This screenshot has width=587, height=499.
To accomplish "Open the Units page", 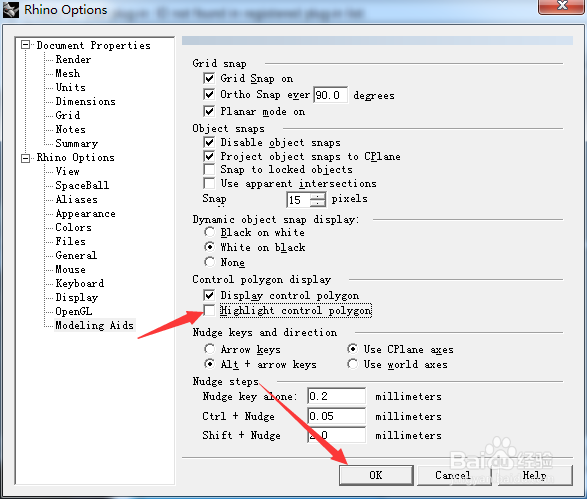I will [x=70, y=87].
